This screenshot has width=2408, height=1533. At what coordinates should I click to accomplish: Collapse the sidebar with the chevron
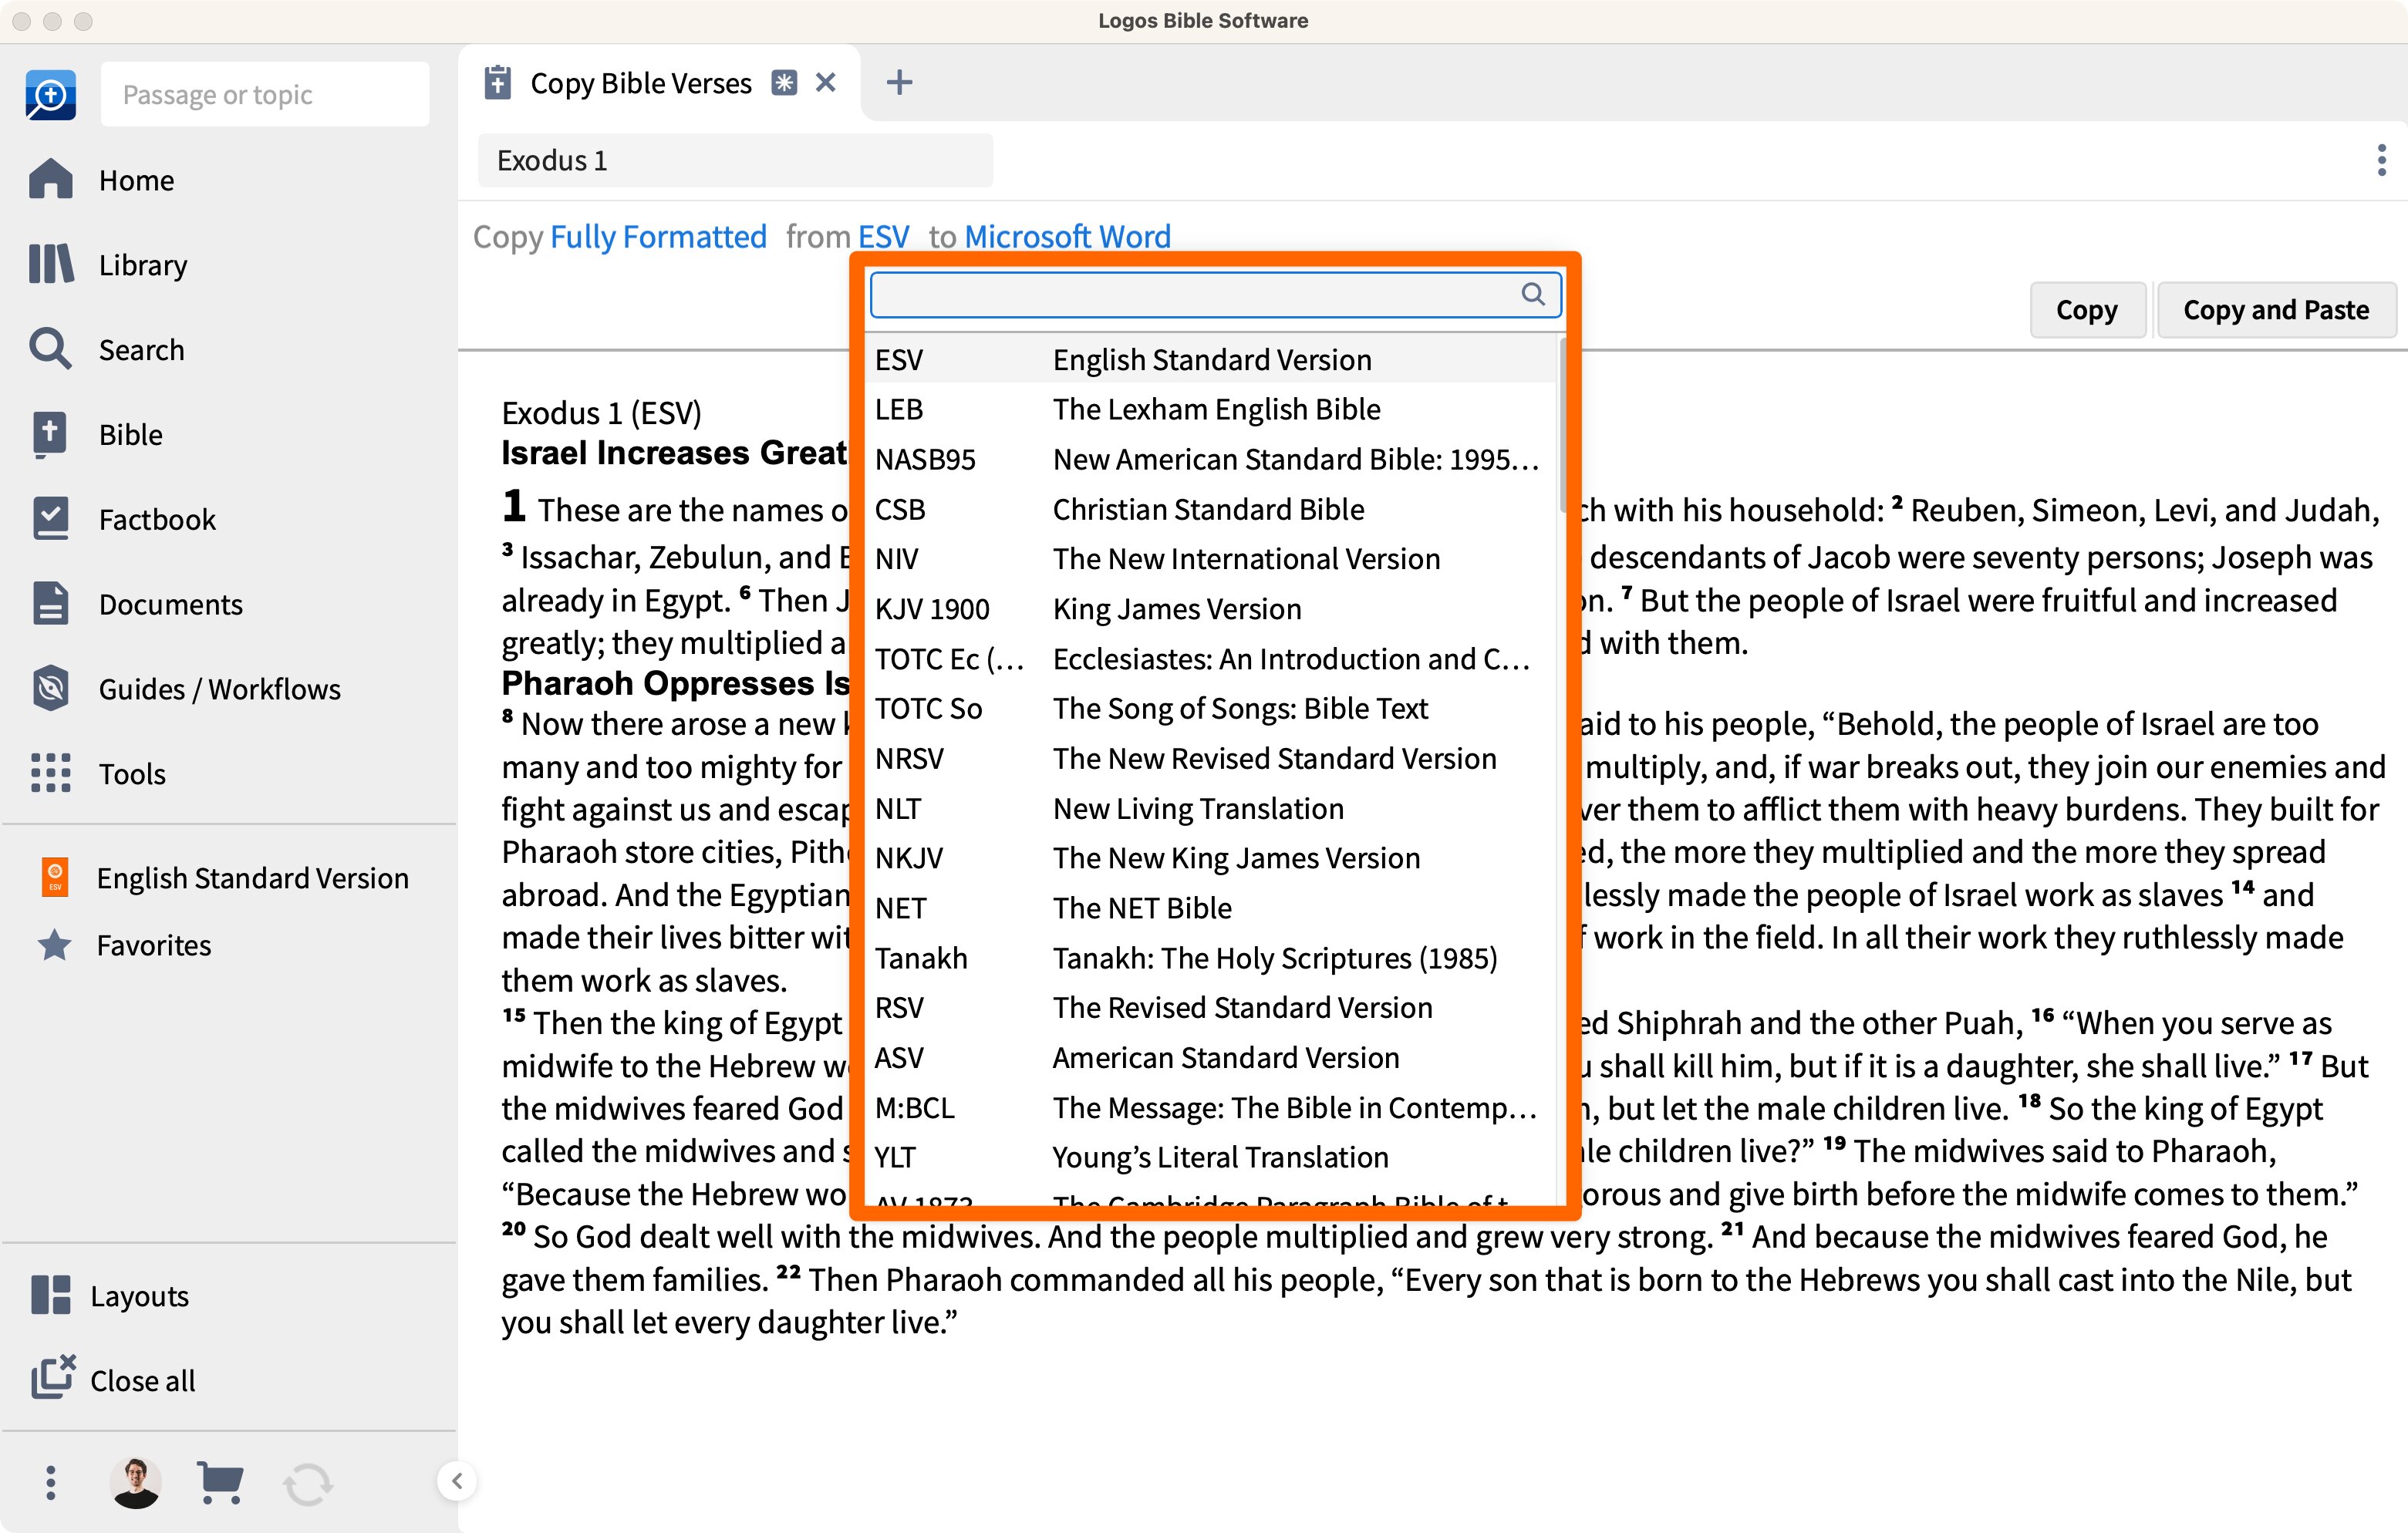coord(457,1481)
